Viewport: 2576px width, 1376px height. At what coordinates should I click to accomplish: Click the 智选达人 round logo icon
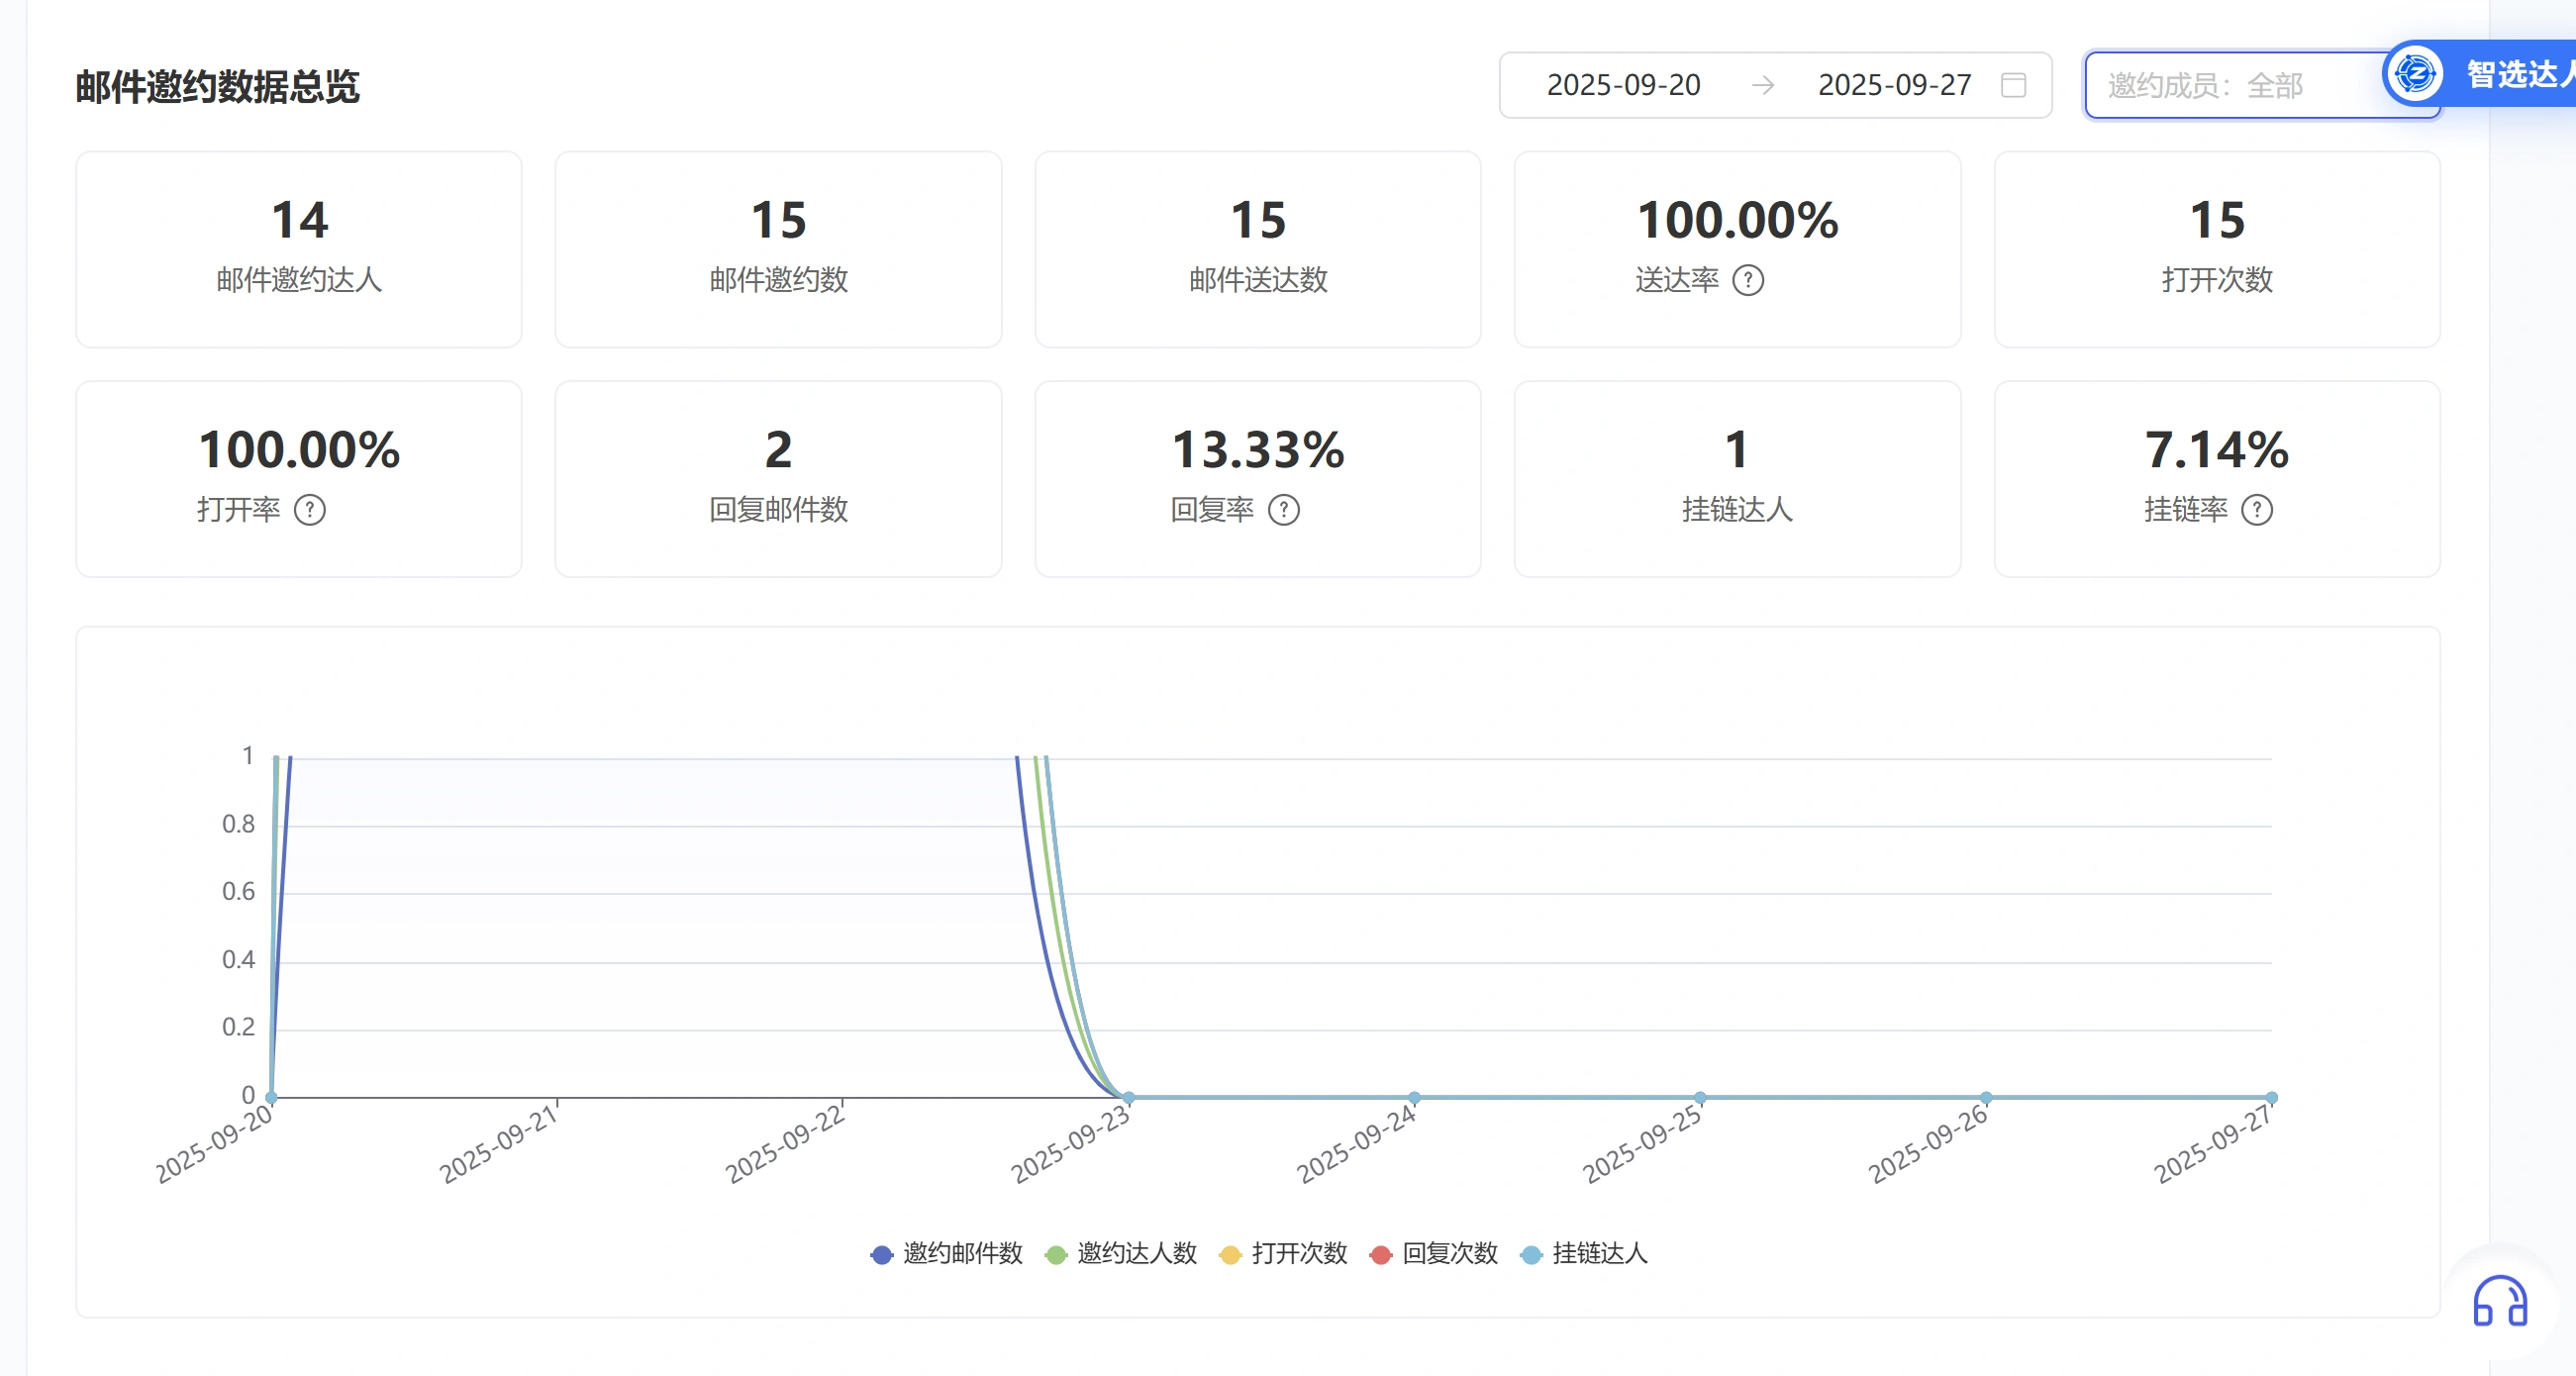click(x=2416, y=73)
